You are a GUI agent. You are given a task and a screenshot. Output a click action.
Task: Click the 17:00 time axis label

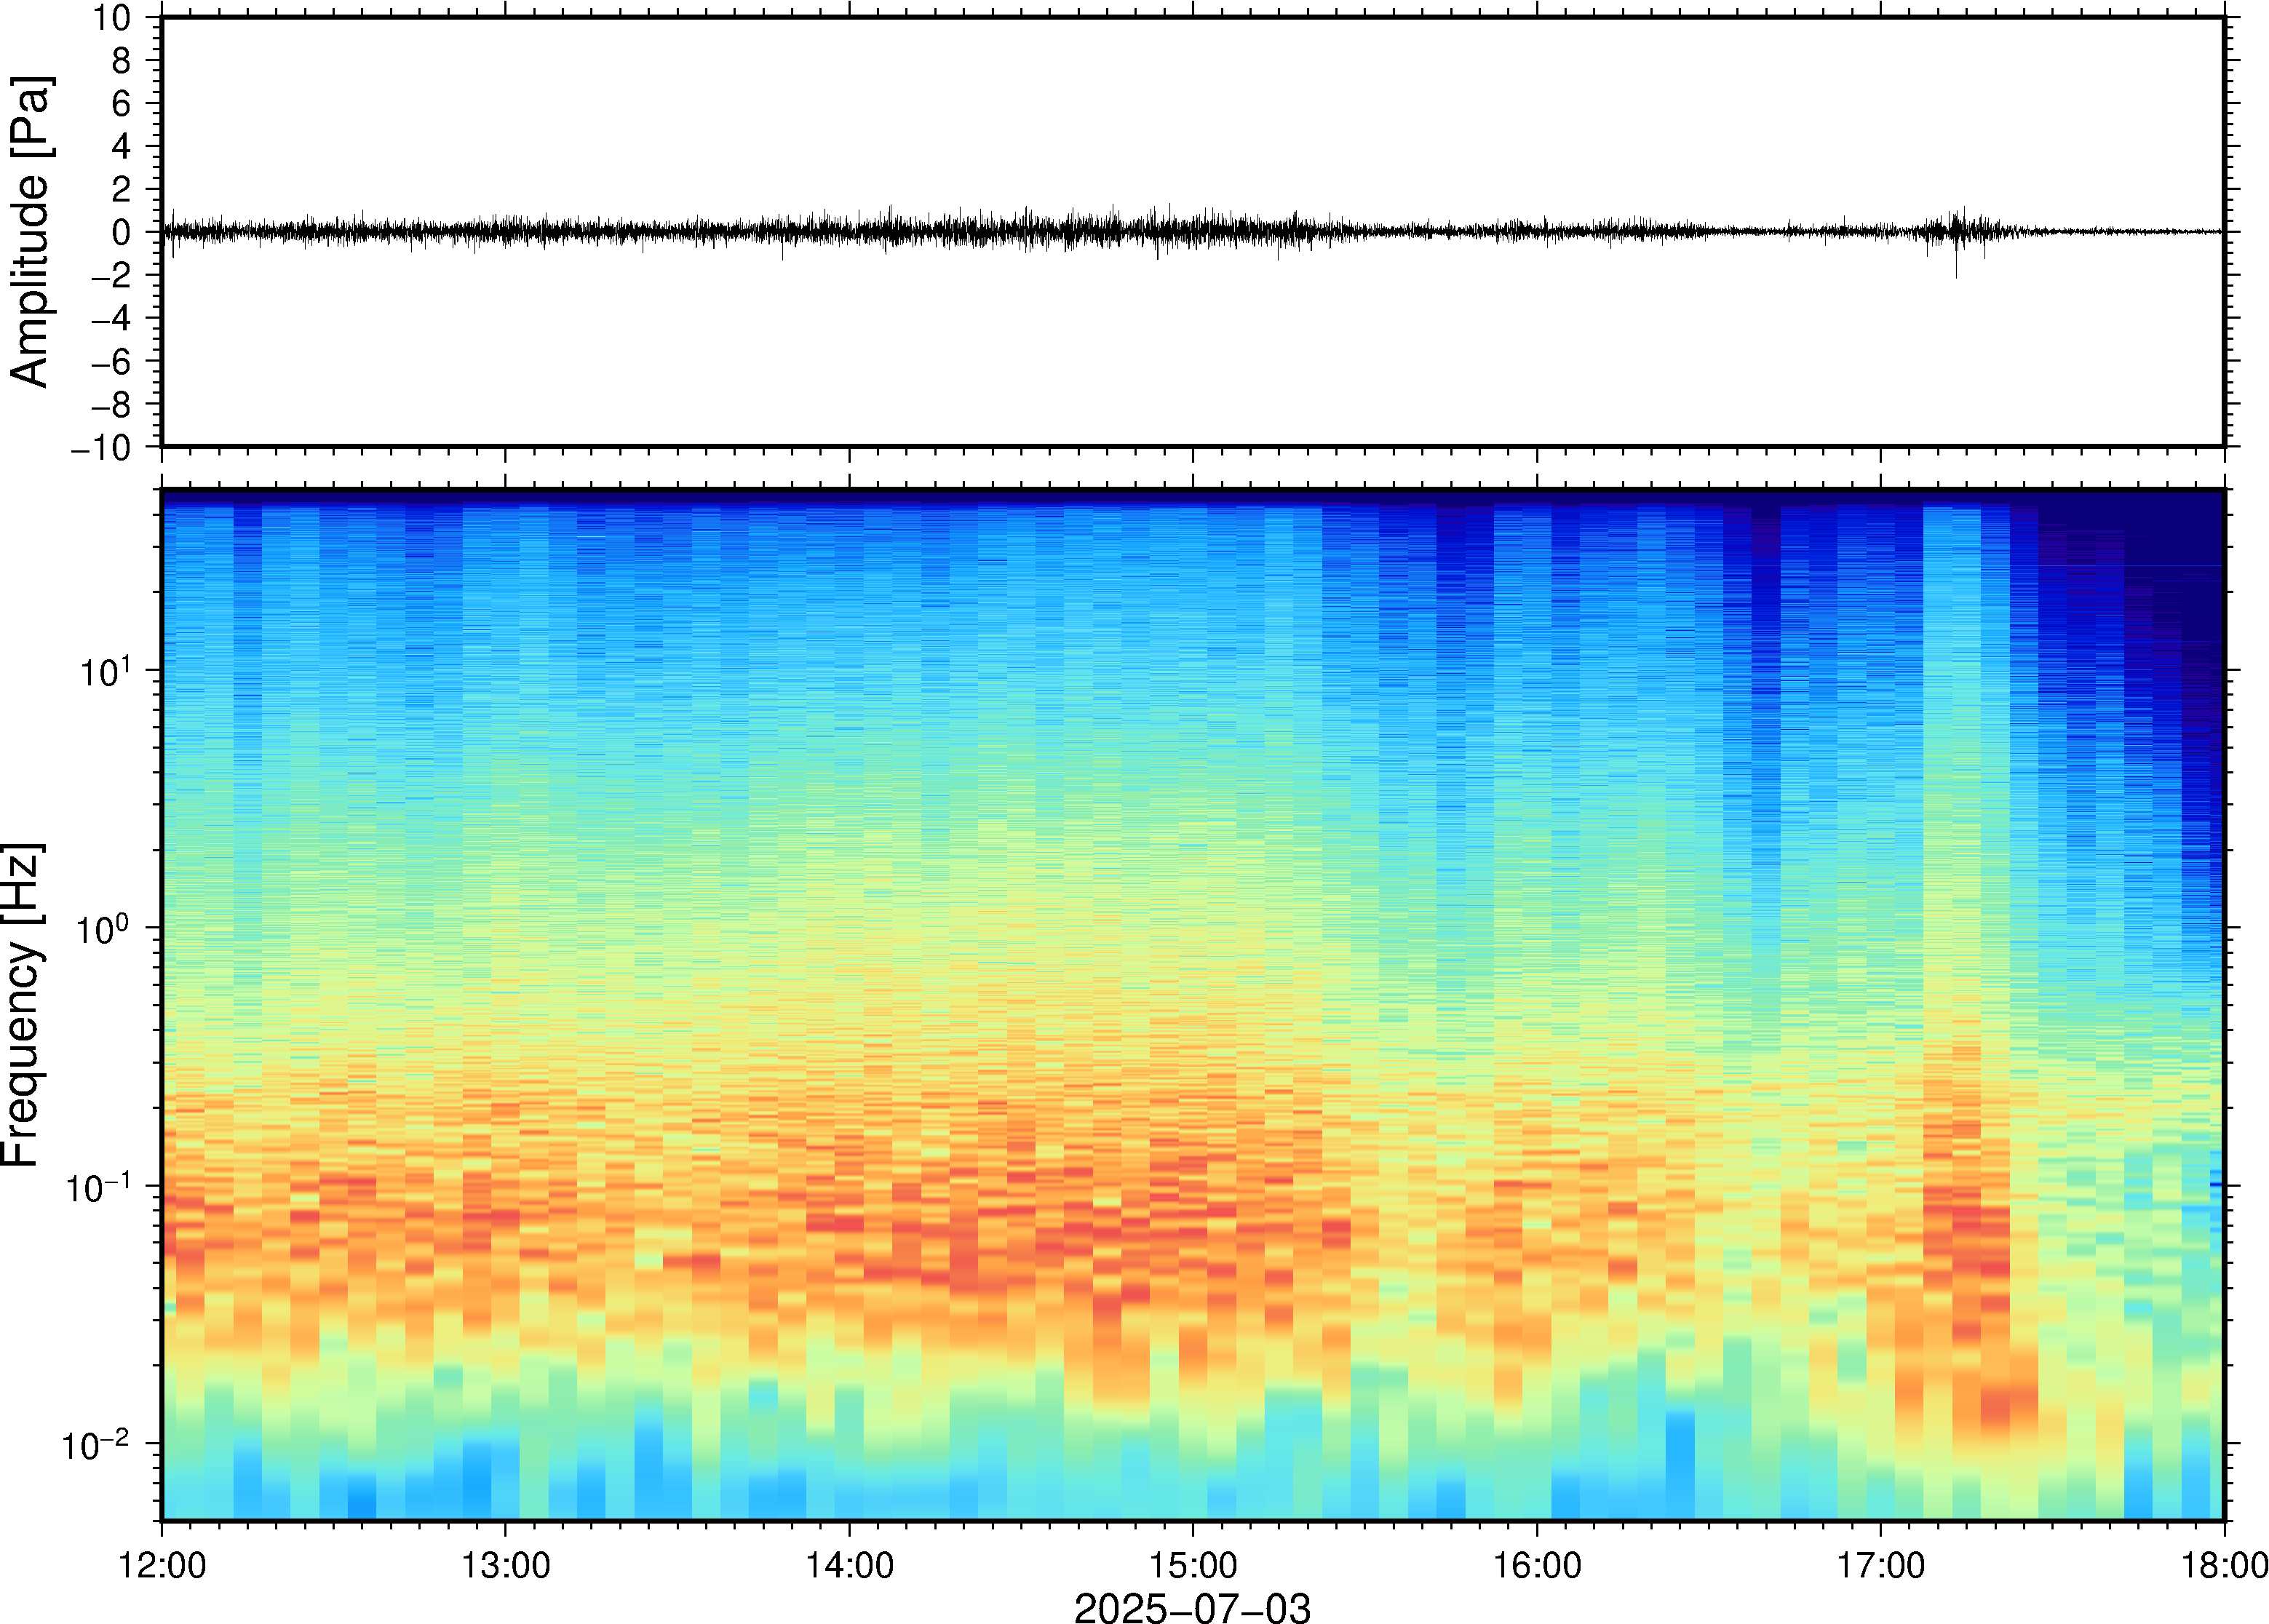coord(1881,1565)
